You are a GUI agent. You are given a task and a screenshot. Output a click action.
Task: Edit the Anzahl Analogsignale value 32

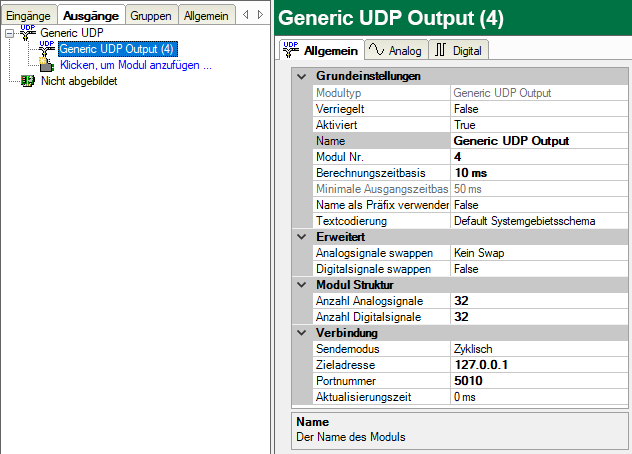click(x=539, y=301)
